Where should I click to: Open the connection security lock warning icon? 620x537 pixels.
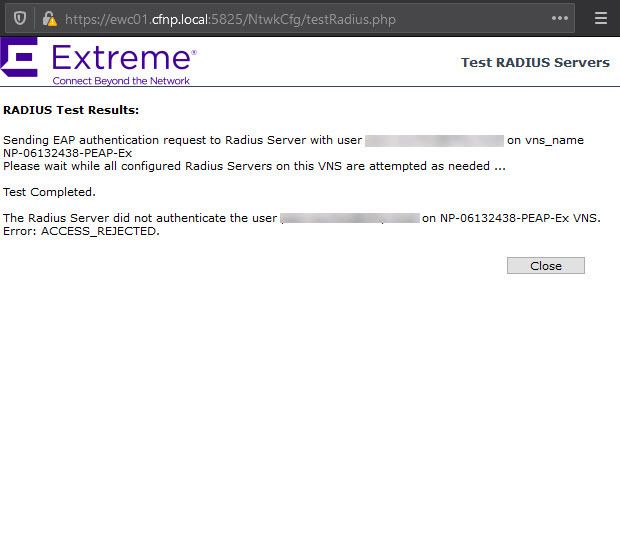point(49,19)
